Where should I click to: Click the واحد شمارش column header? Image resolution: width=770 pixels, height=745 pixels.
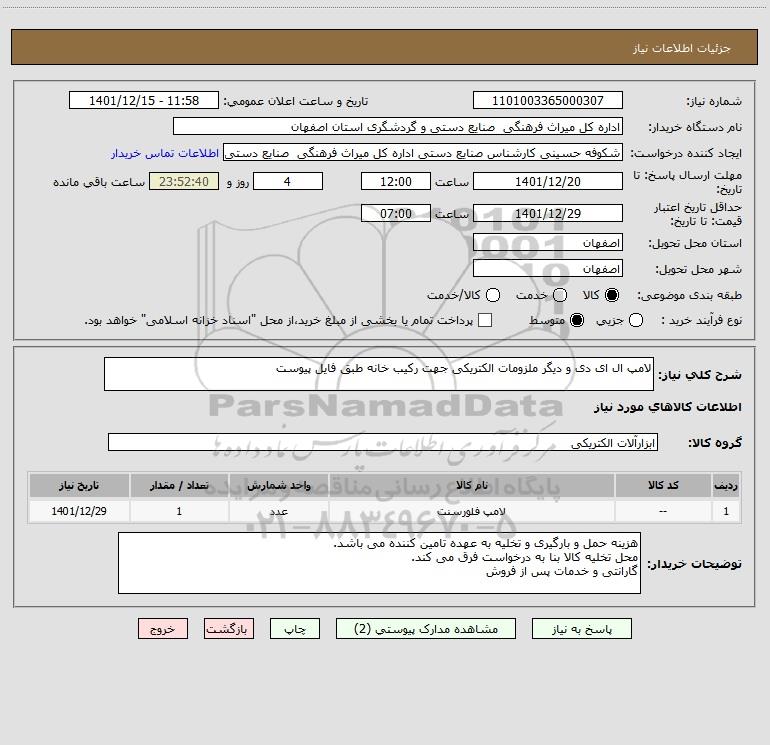(278, 485)
